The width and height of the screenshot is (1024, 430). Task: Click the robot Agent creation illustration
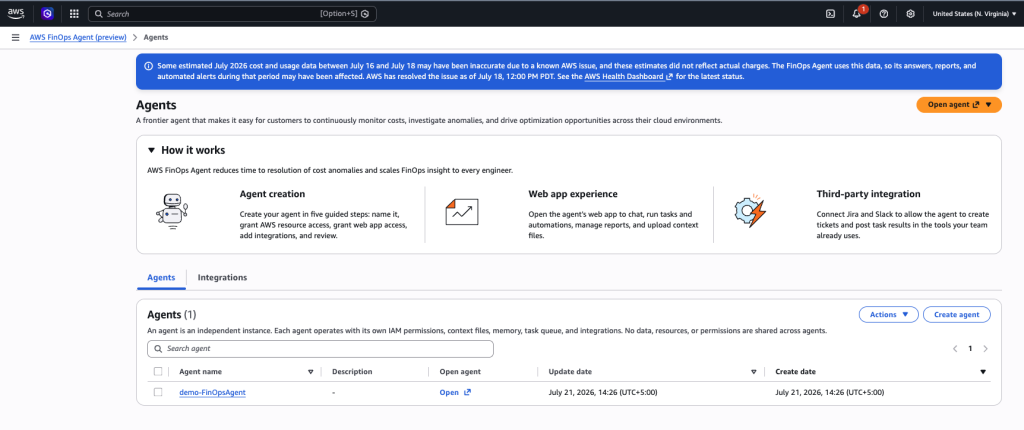coord(172,210)
